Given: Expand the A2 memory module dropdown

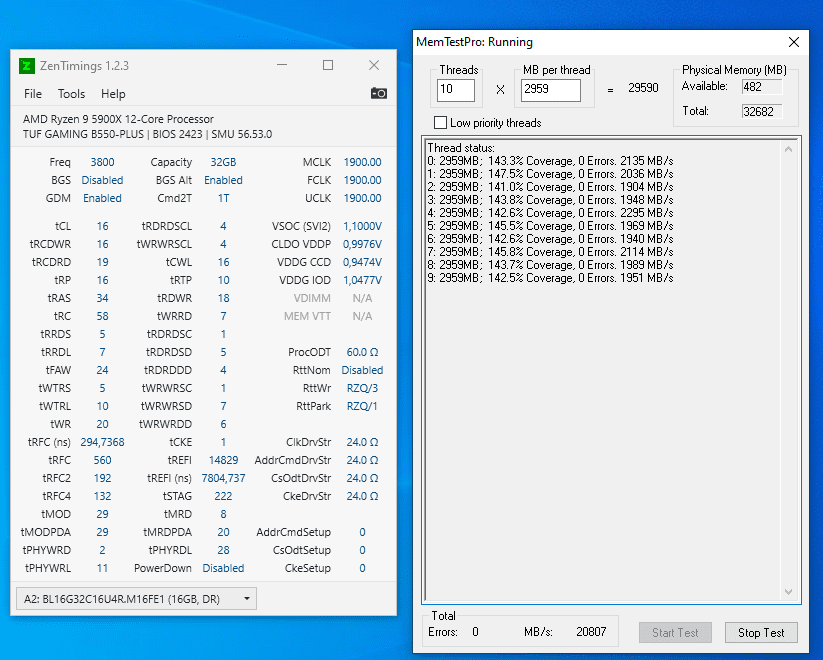Looking at the screenshot, I should tap(136, 599).
